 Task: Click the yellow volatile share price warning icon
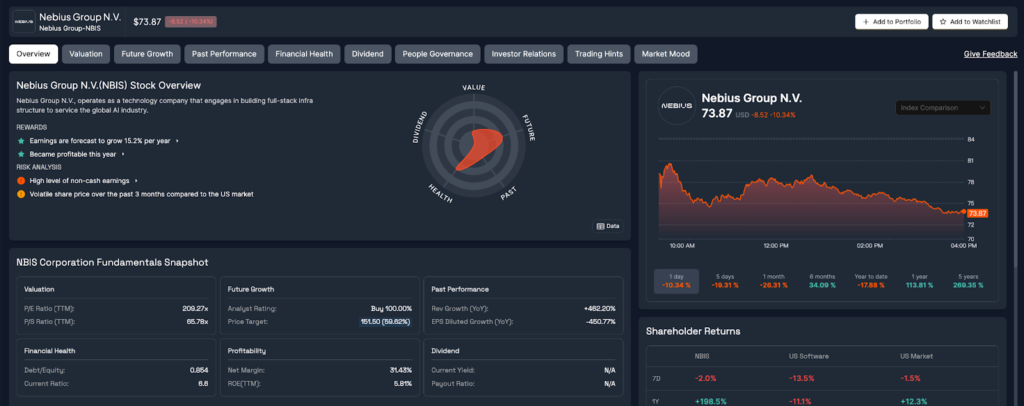(x=21, y=193)
